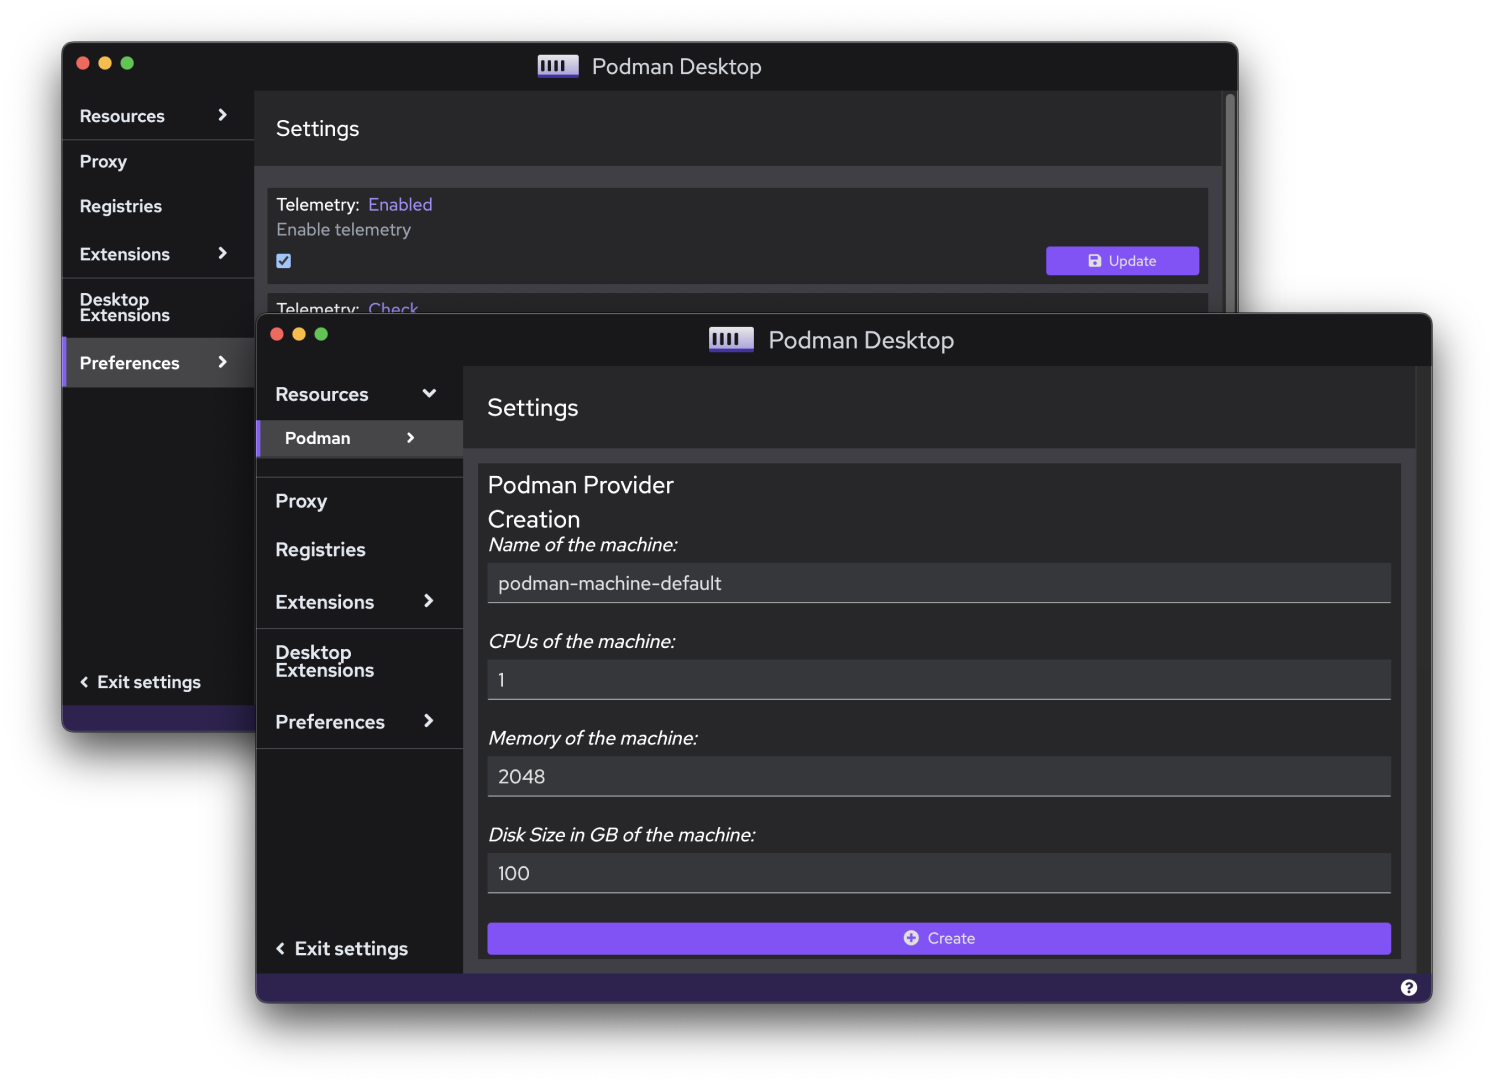
Task: Expand Preferences chevron in back window
Action: [x=222, y=362]
